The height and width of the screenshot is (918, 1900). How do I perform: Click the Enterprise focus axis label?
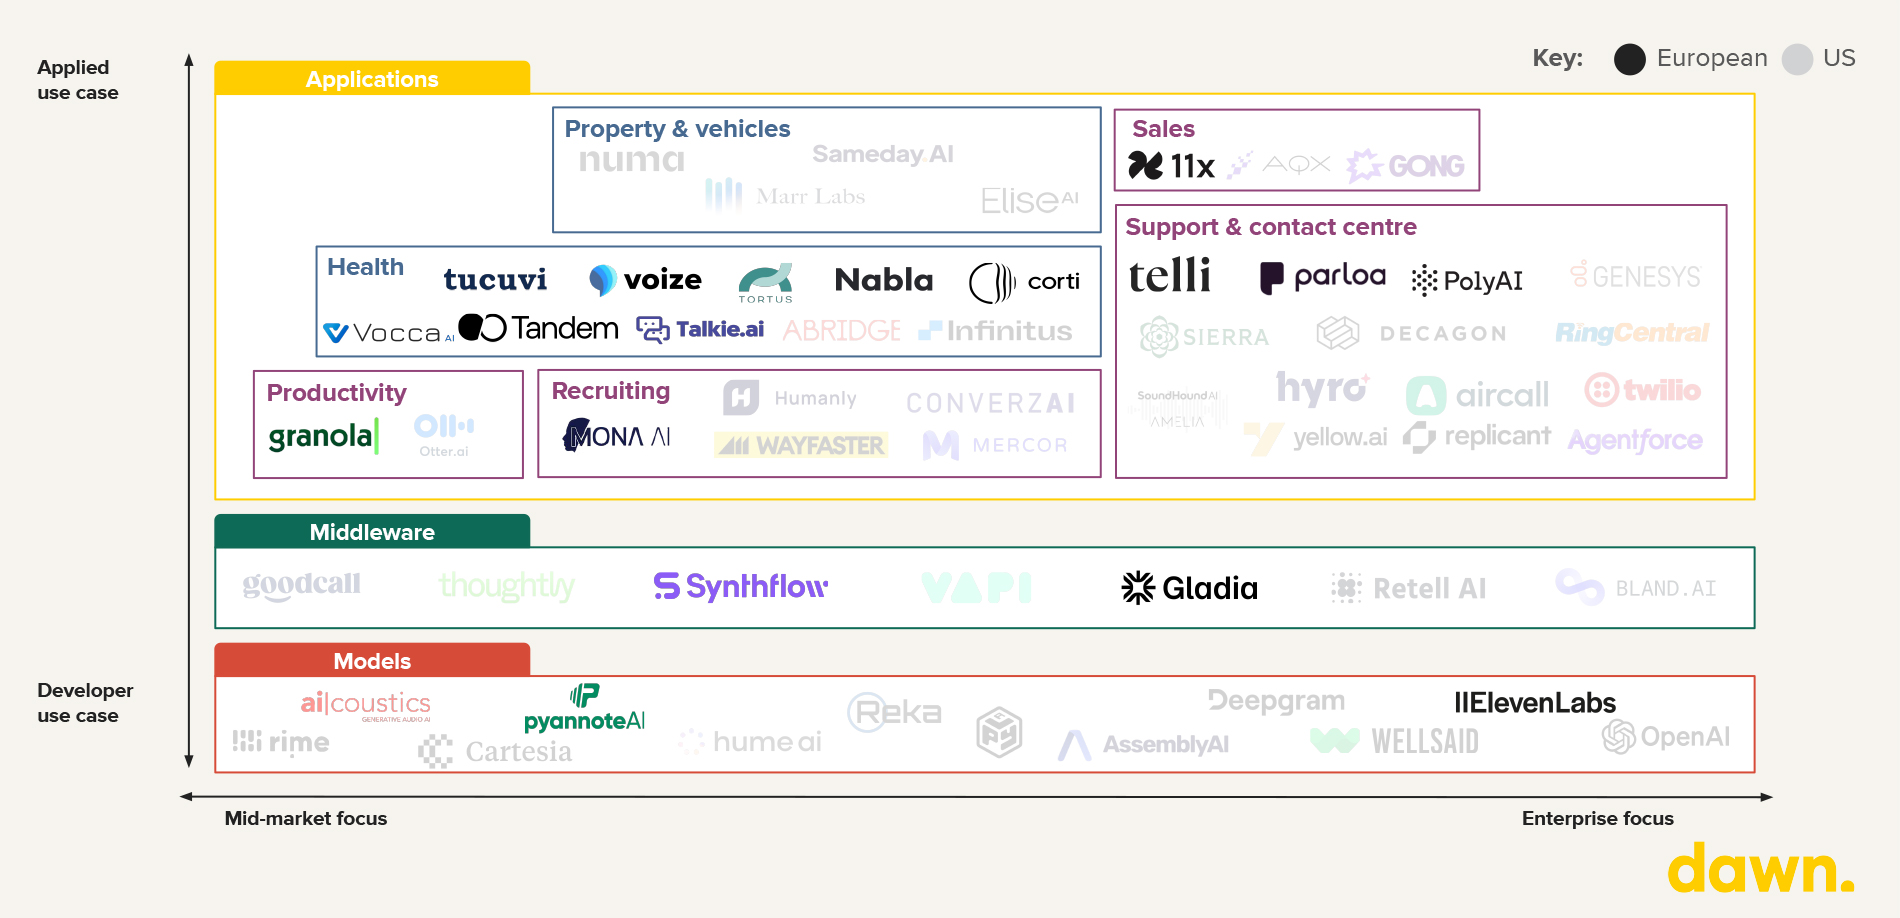[1597, 818]
